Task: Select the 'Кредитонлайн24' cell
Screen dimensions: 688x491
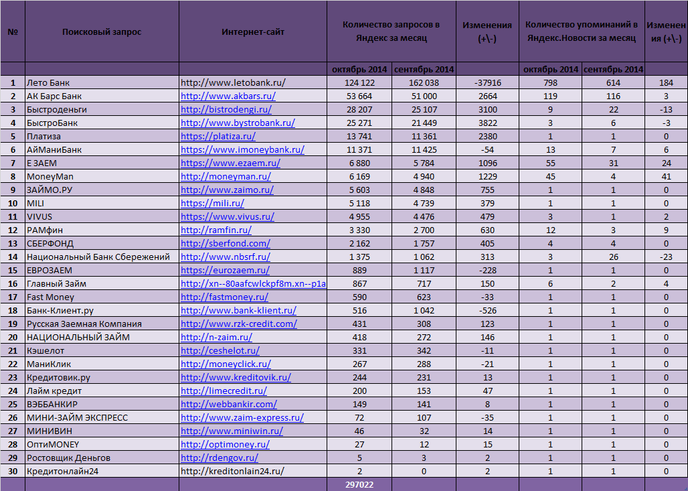Action: (x=102, y=471)
